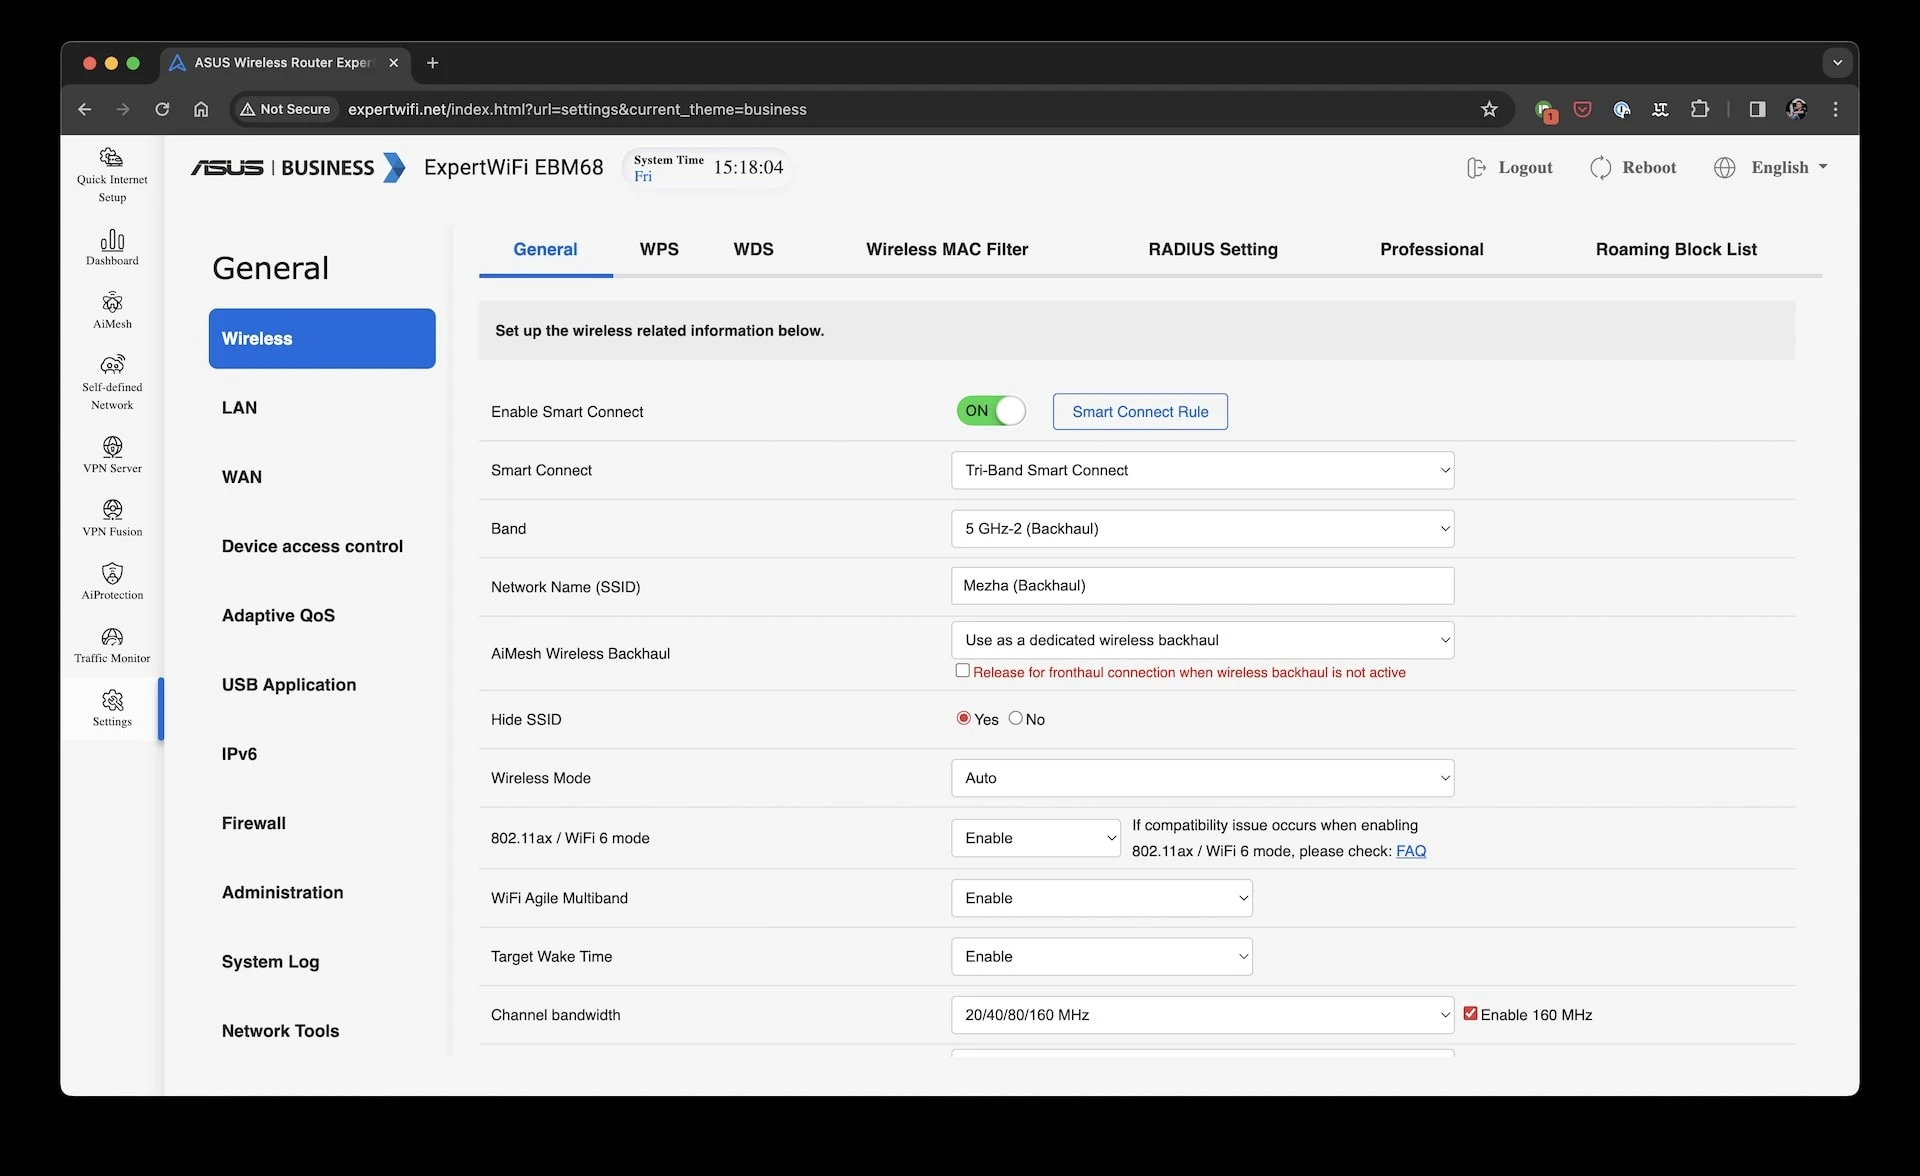Go back in browser history

coord(85,109)
